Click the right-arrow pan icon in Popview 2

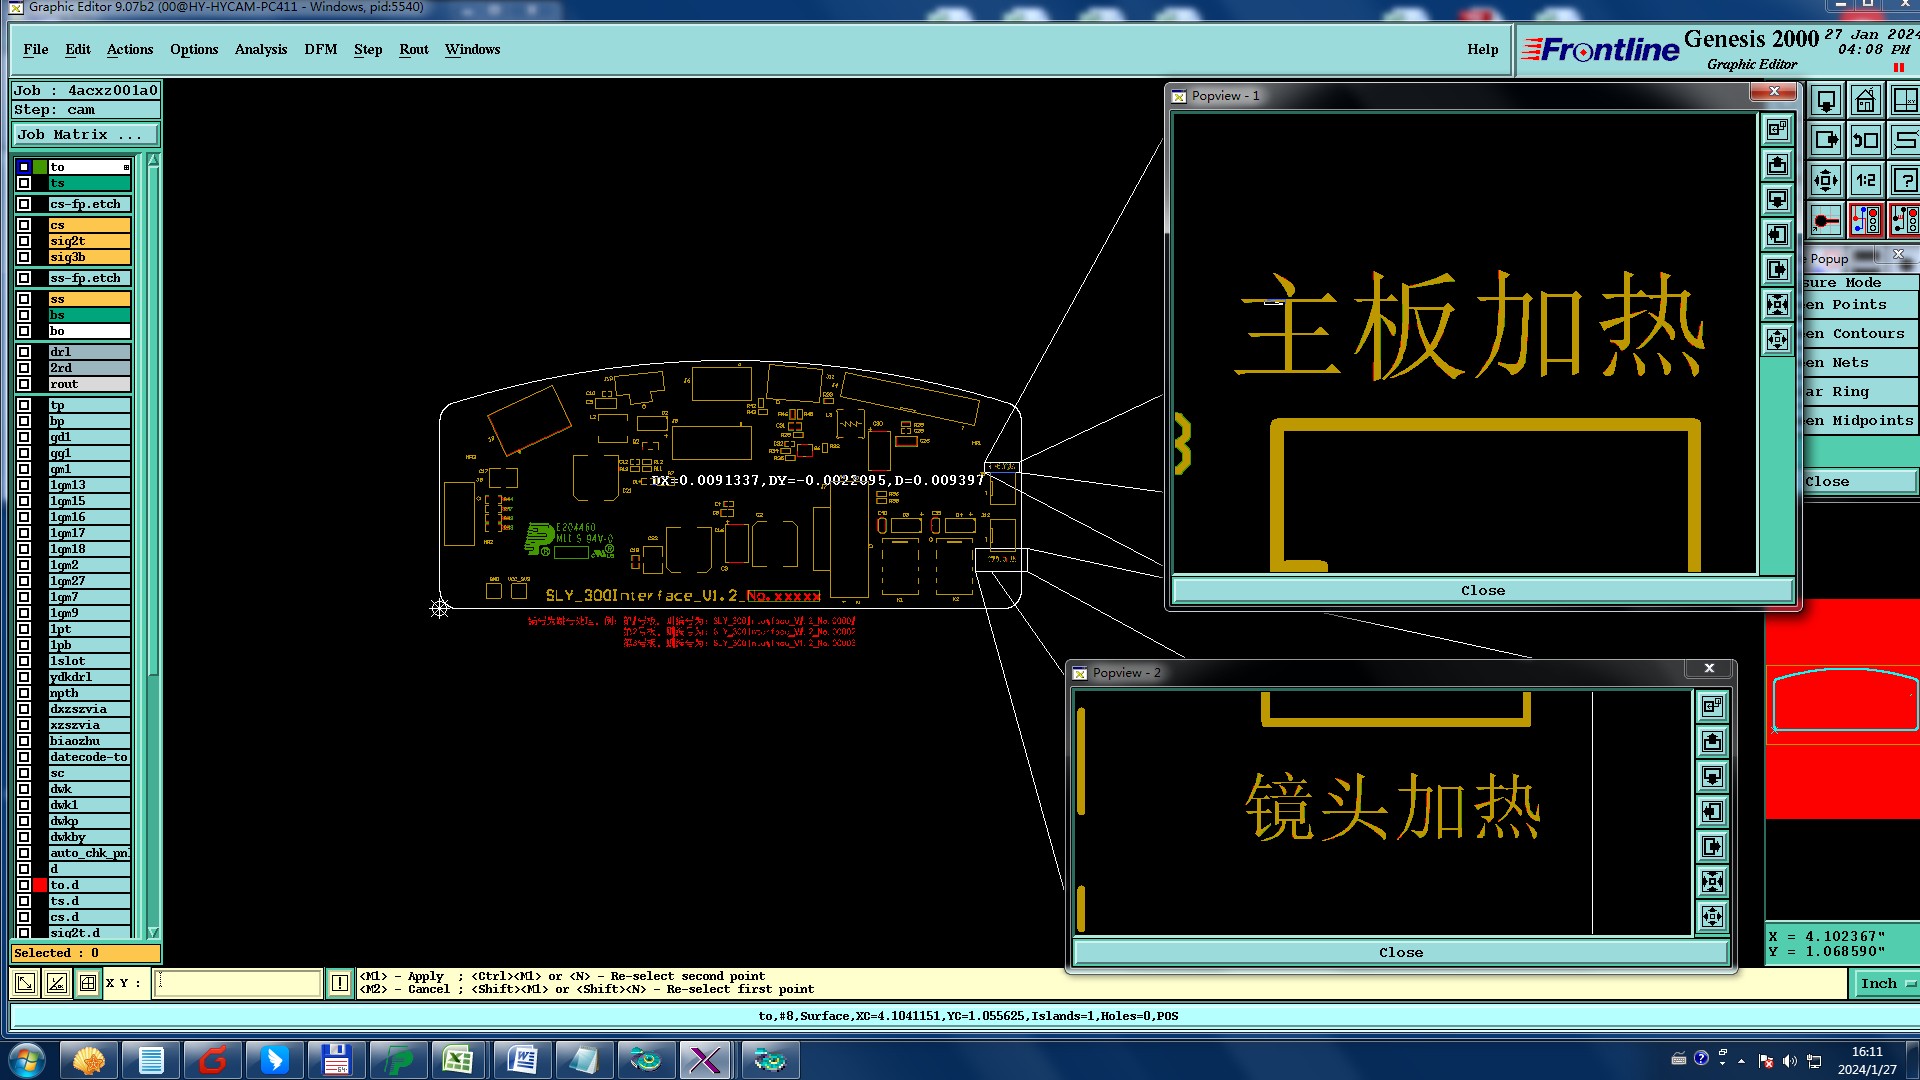point(1712,847)
